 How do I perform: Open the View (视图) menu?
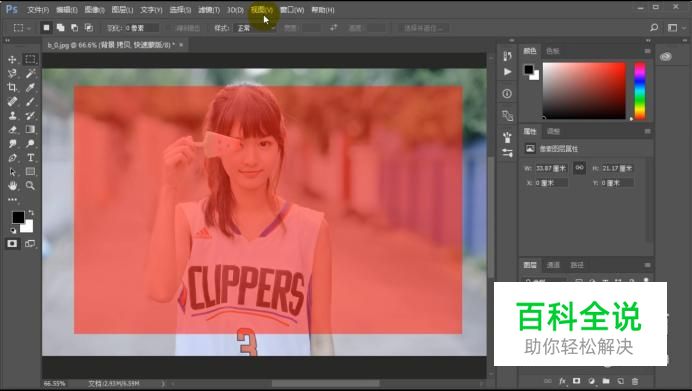coord(262,10)
